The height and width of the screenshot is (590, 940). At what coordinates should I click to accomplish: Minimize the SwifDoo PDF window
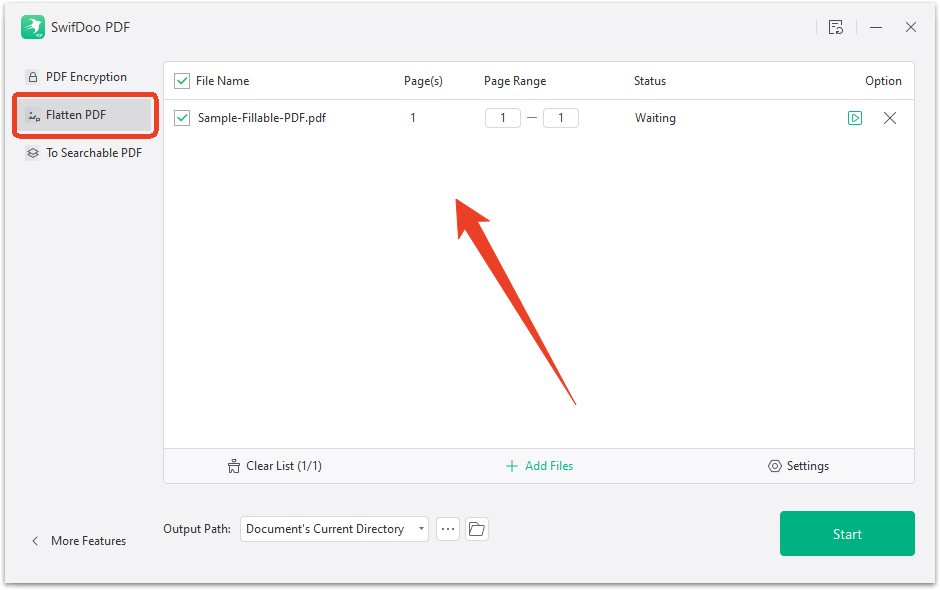click(876, 27)
